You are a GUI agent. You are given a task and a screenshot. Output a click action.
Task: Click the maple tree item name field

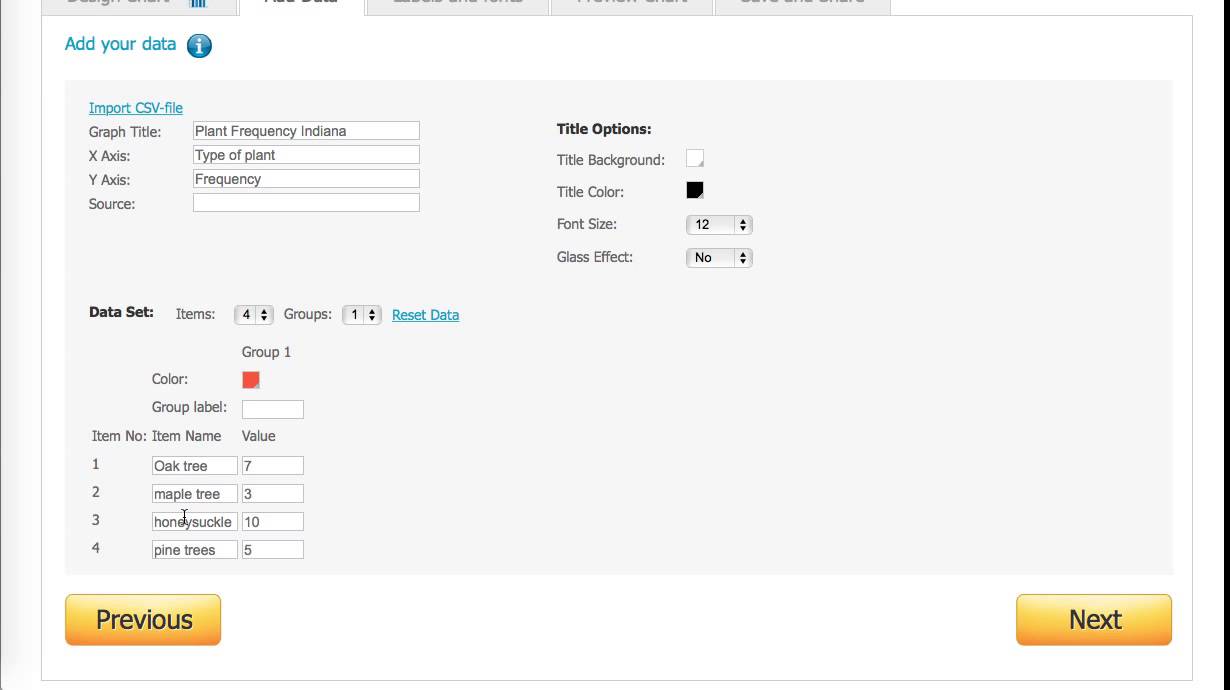[x=195, y=494]
